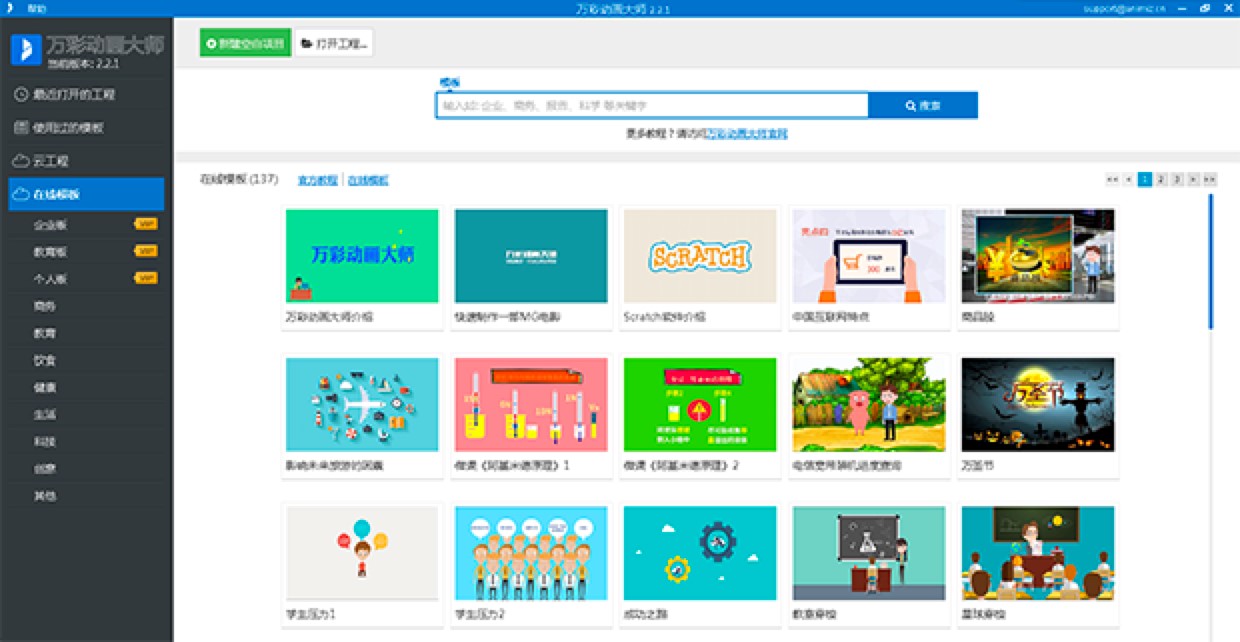Click in the template search input field
This screenshot has height=642, width=1240.
pos(651,105)
